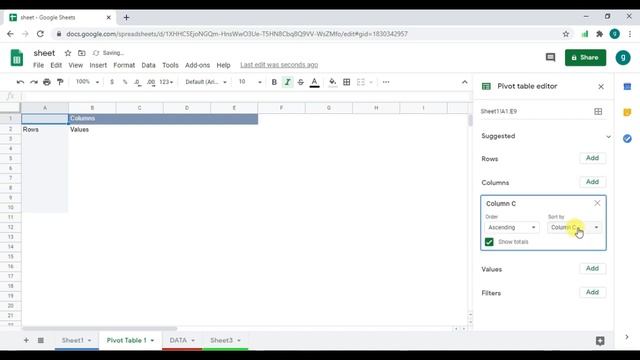The image size is (640, 360).
Task: Switch to the DATA sheet tab
Action: coord(178,340)
